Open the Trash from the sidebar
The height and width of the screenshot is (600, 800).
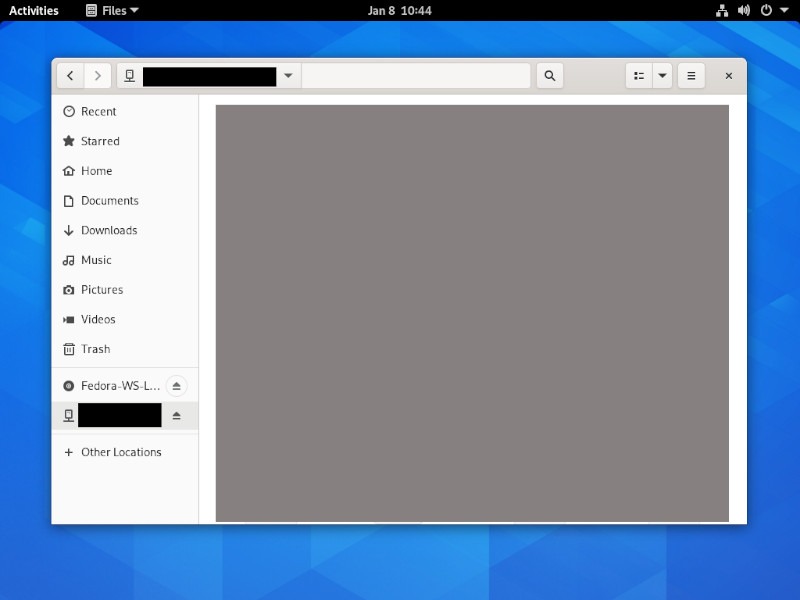coord(95,349)
